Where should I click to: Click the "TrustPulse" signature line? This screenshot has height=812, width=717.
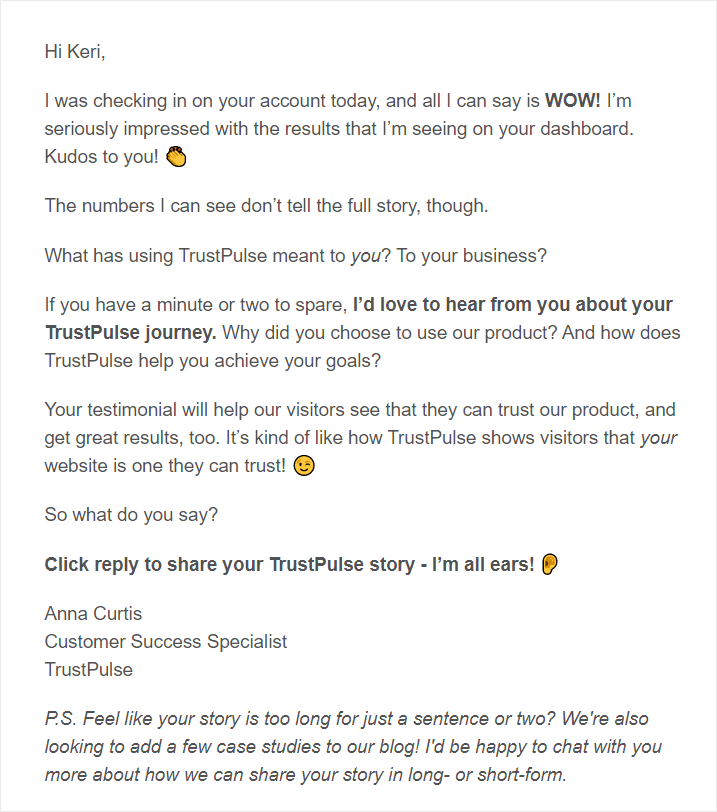89,669
